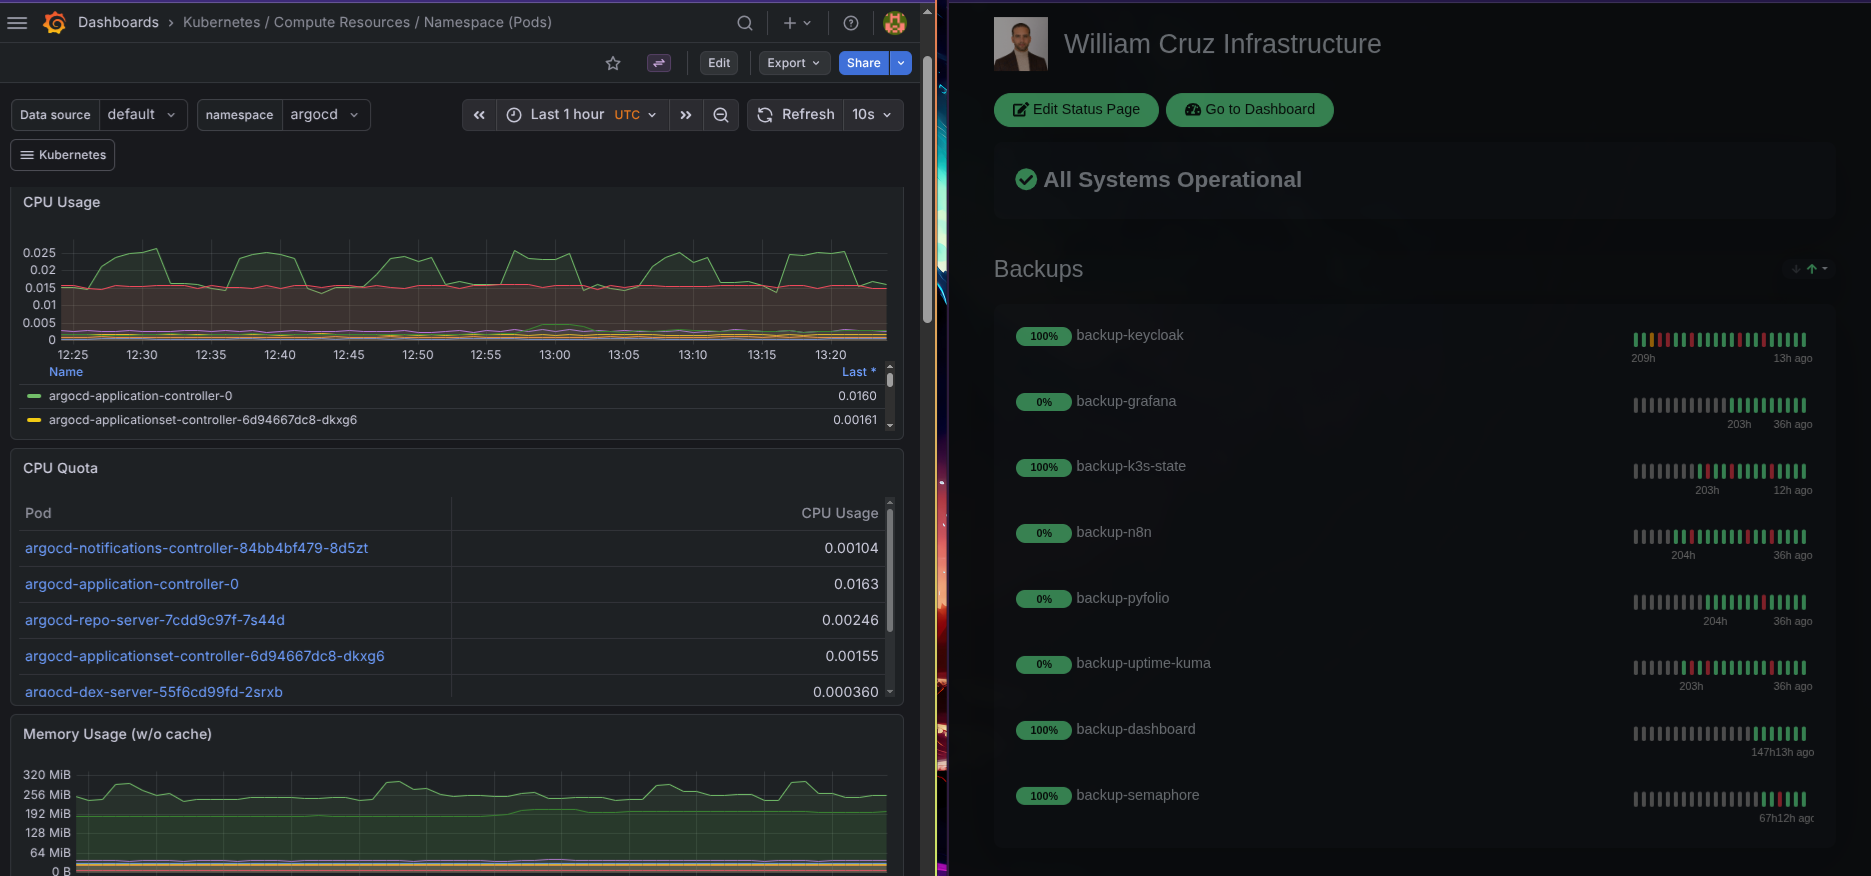Open argocd-dex-server-55f6cd99fd-2srxb pod link
The width and height of the screenshot is (1871, 876).
pos(154,692)
